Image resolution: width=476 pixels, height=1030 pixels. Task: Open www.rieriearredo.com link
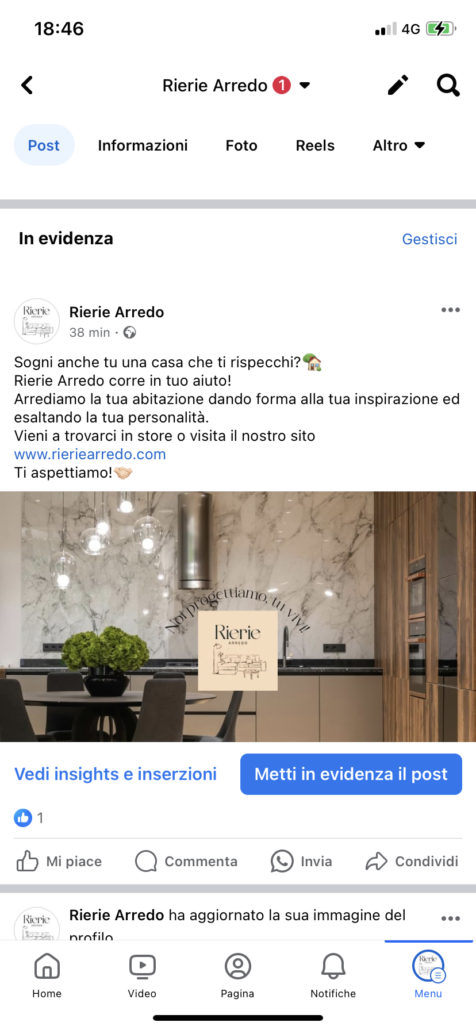(x=90, y=454)
